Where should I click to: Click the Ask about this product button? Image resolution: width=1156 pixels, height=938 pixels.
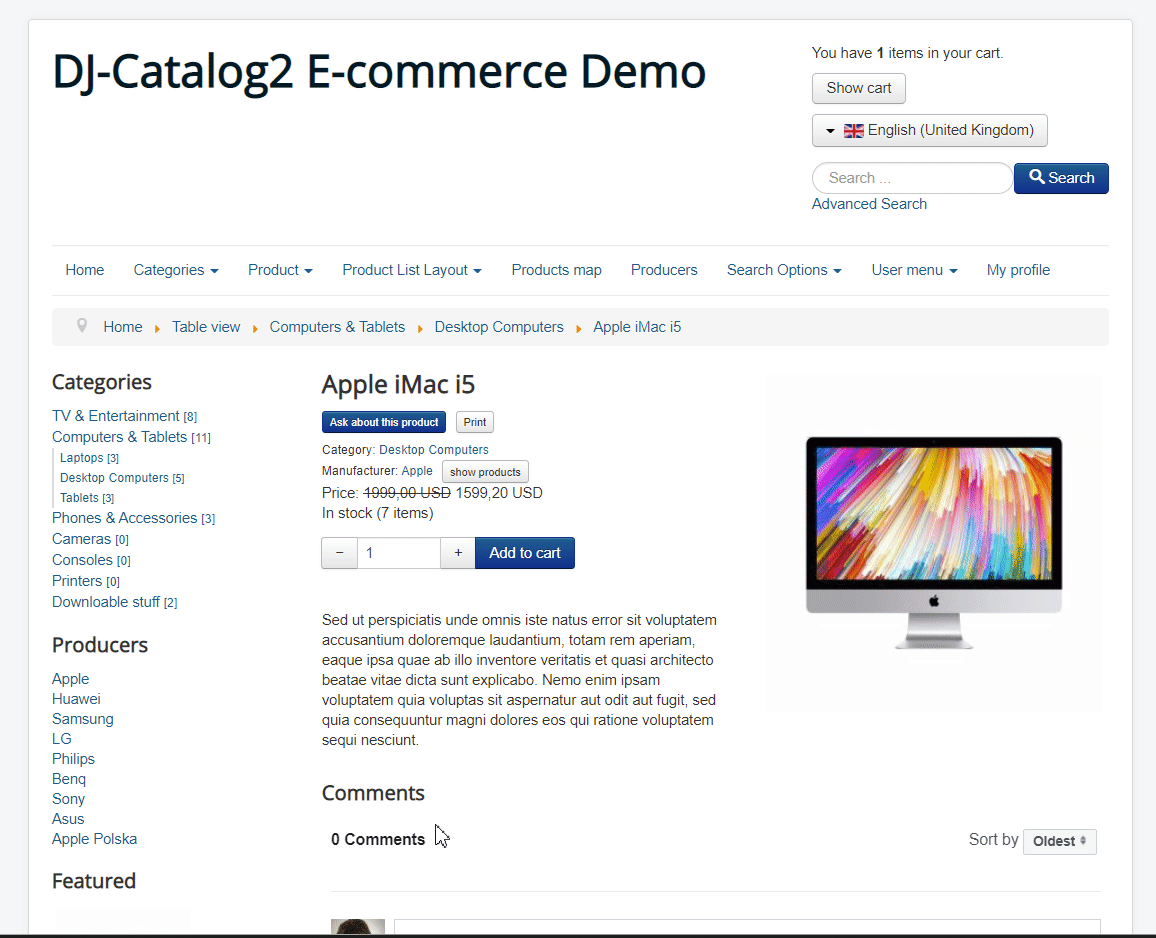pos(383,422)
